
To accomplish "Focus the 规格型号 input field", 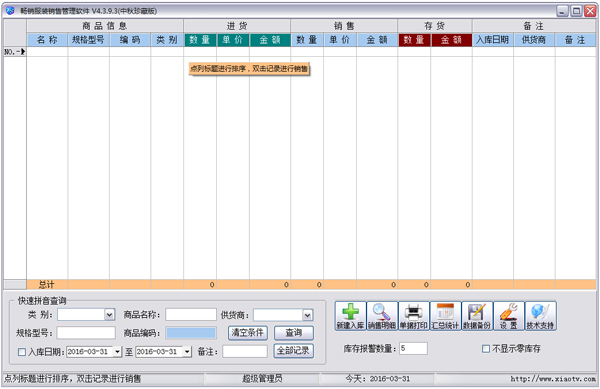I will coord(86,333).
